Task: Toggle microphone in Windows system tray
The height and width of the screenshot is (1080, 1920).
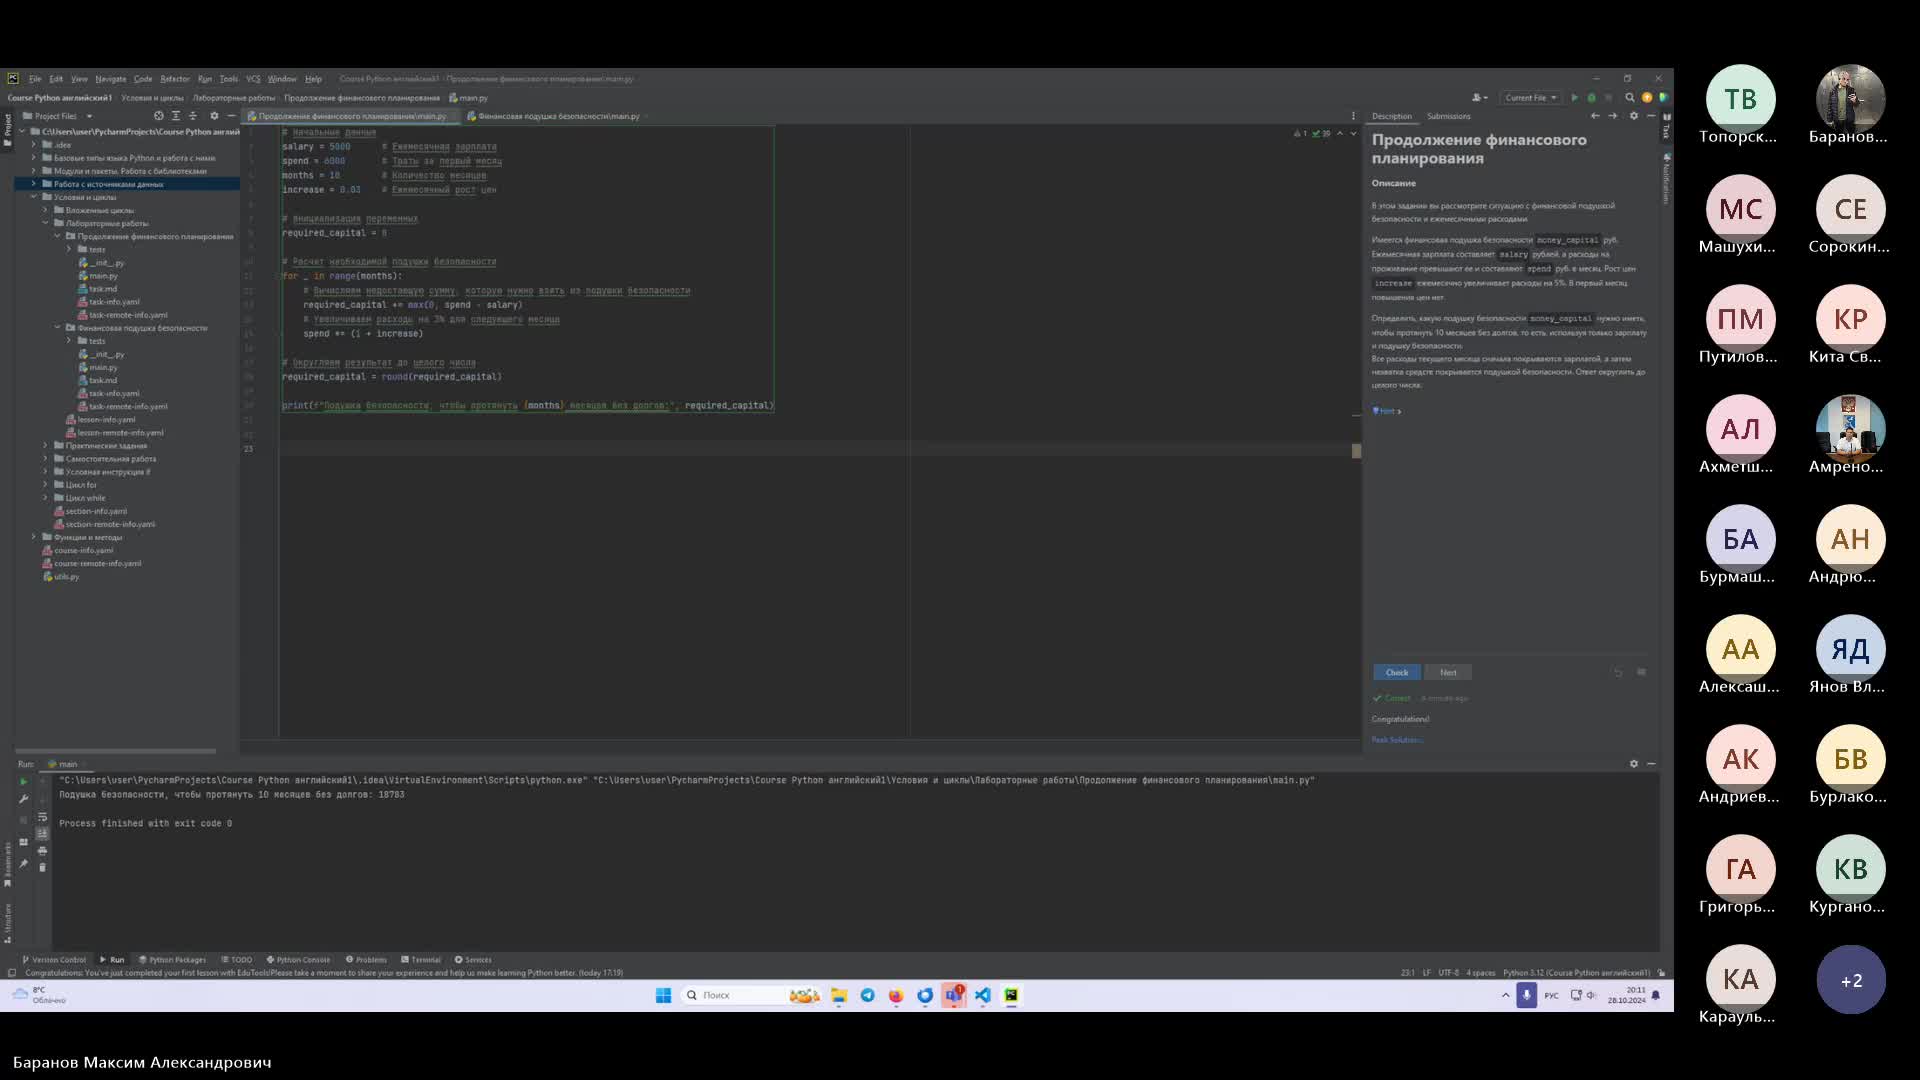Action: pyautogui.click(x=1526, y=995)
